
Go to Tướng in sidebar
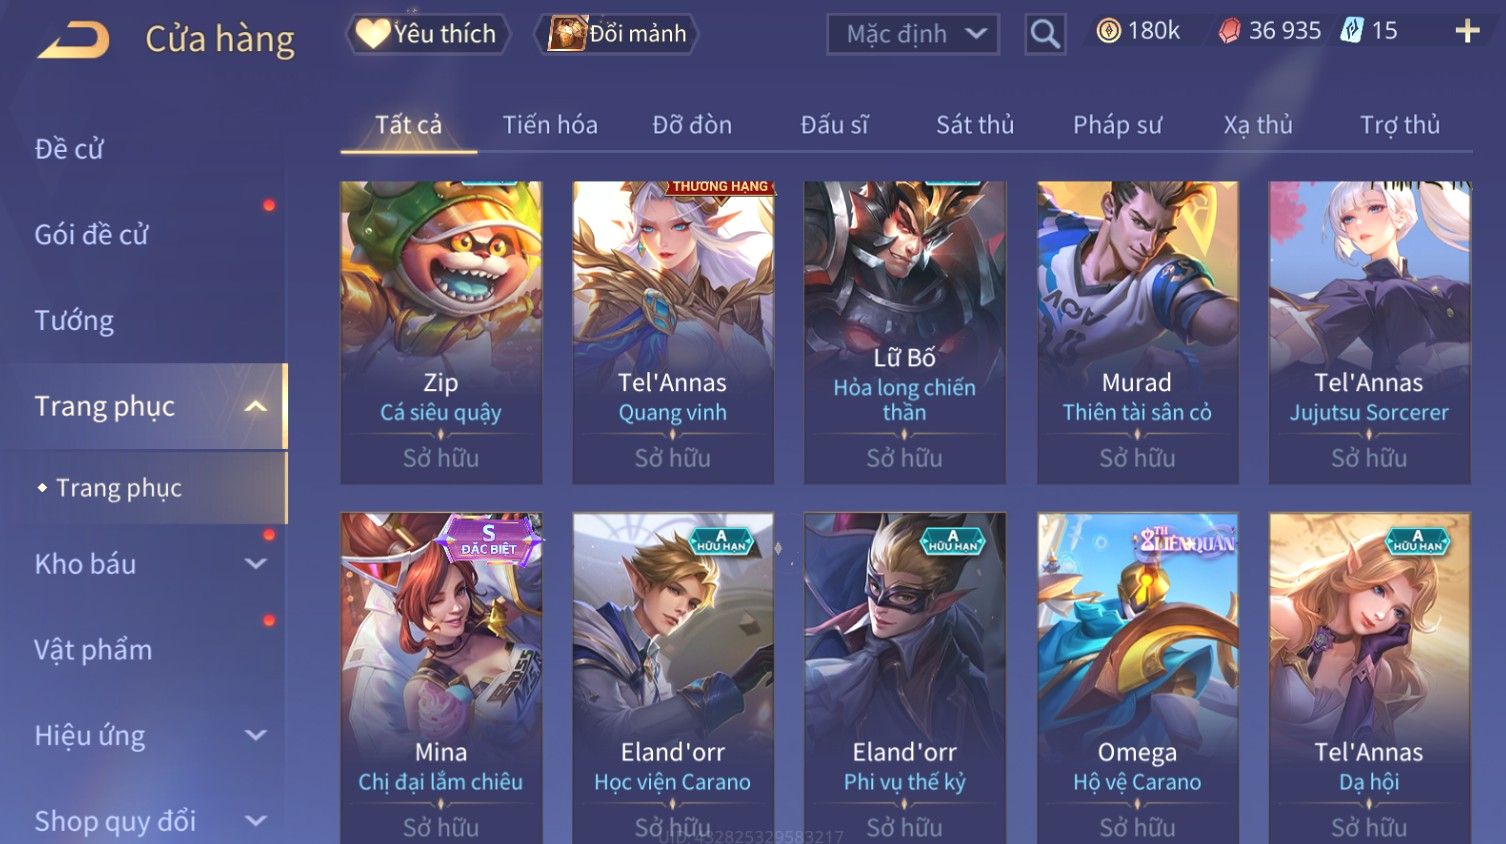click(74, 321)
